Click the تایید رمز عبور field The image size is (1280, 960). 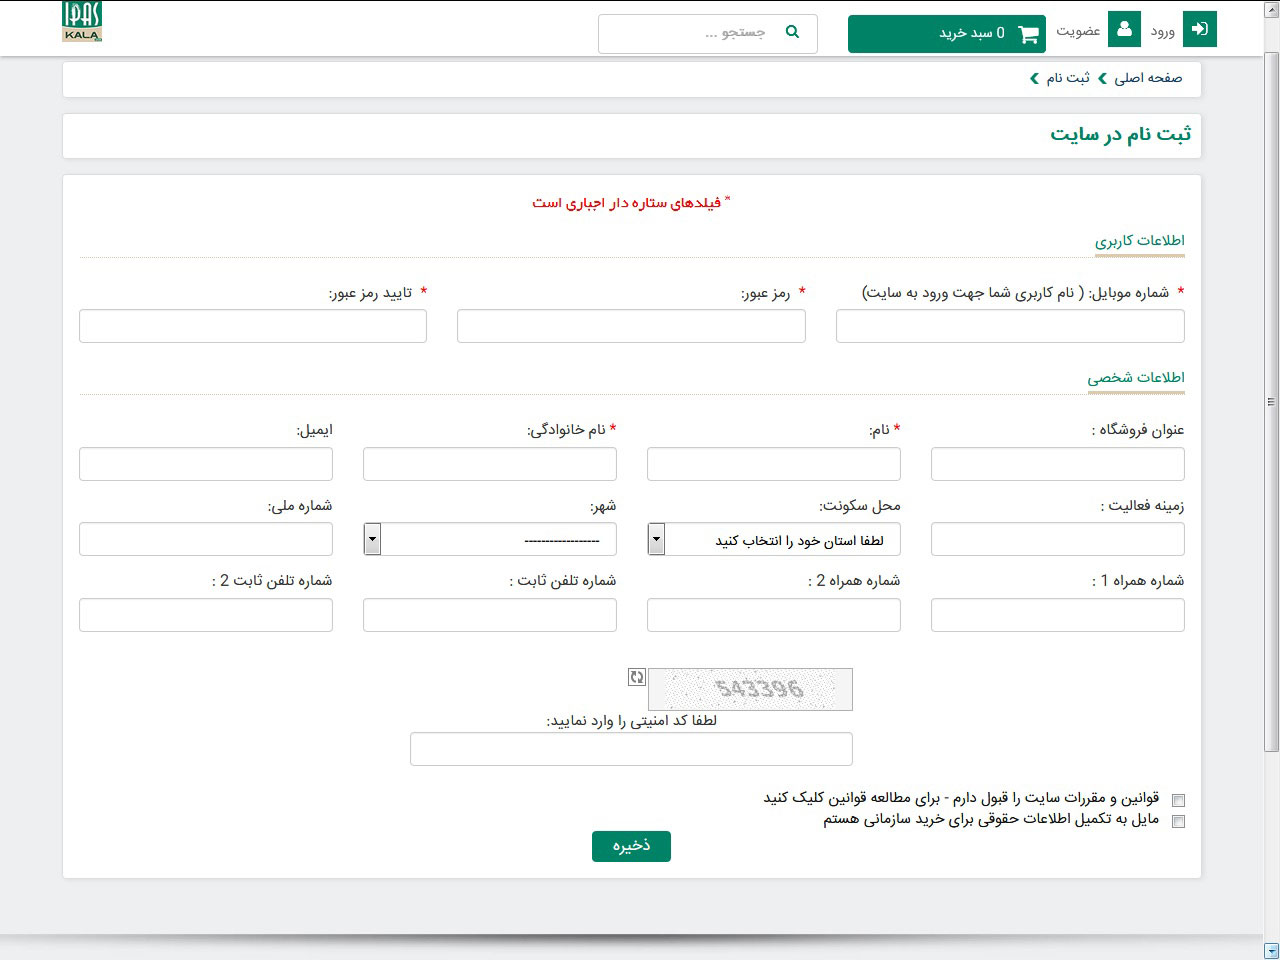[x=253, y=326]
